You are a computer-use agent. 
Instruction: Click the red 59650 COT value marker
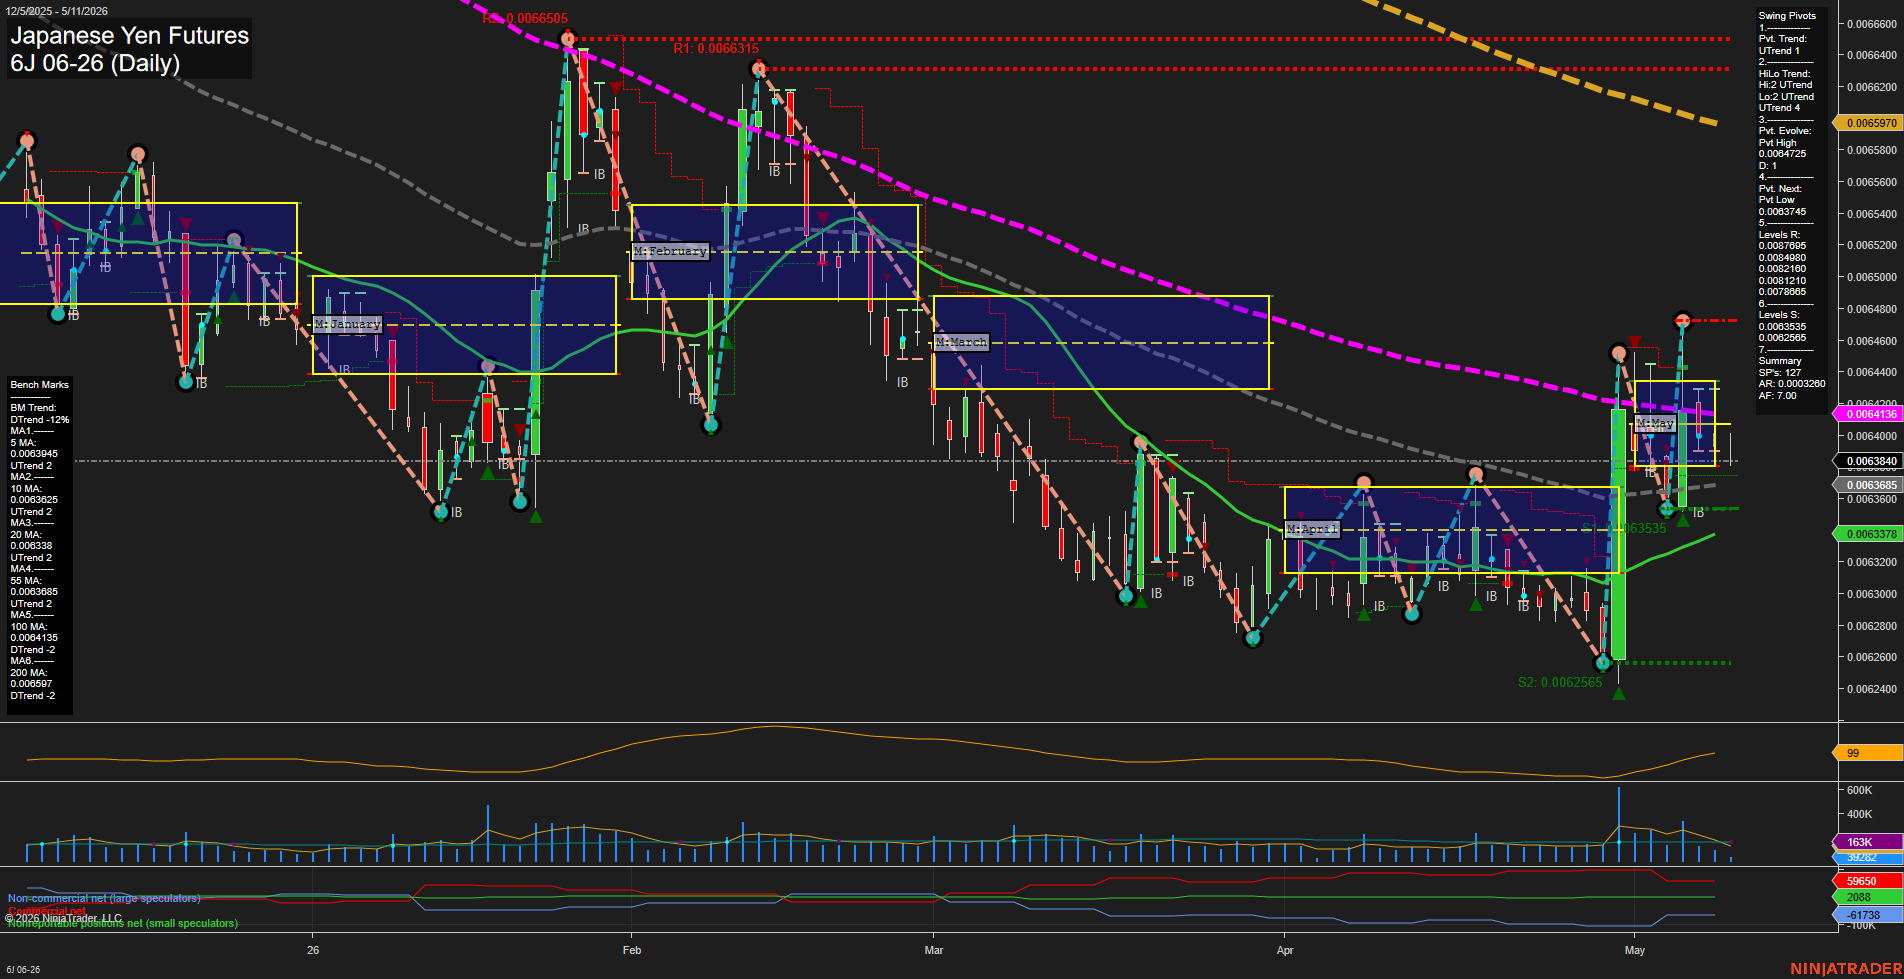pyautogui.click(x=1868, y=881)
